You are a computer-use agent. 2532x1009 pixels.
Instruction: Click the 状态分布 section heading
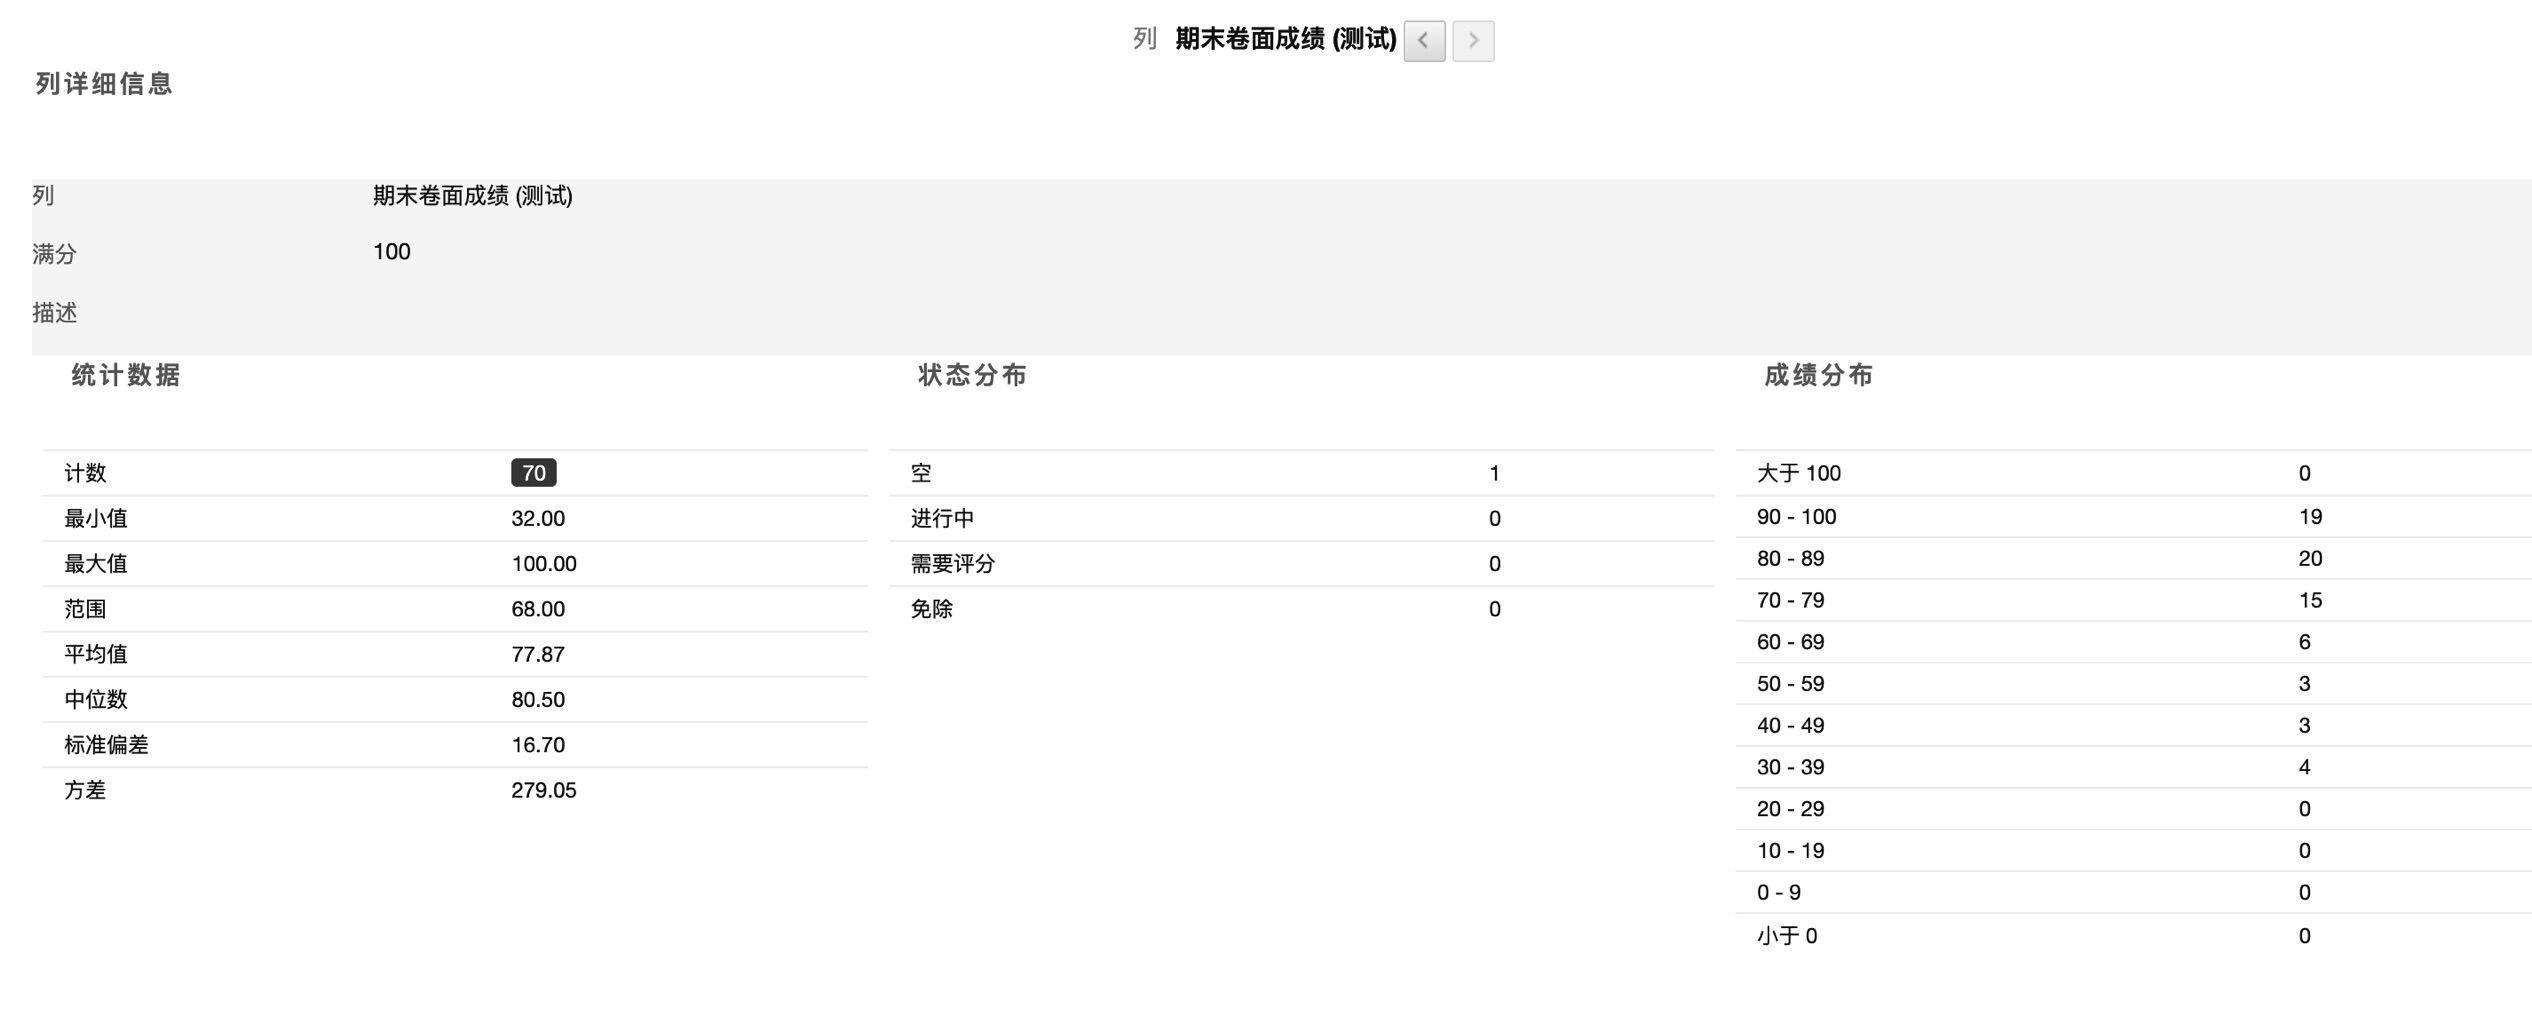click(x=972, y=375)
